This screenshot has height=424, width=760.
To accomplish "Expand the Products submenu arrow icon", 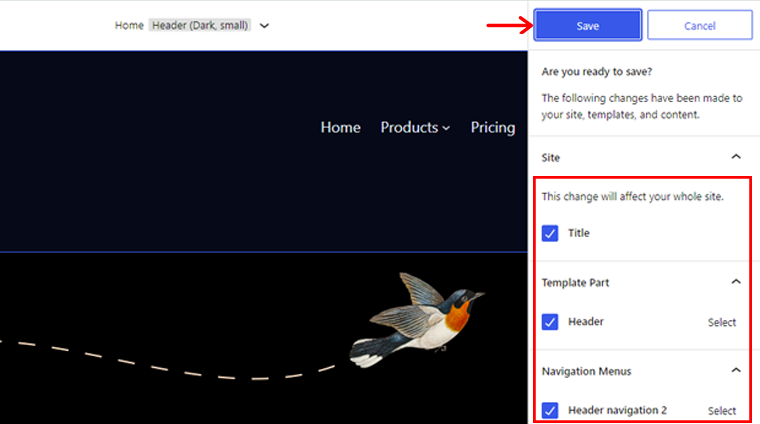I will pyautogui.click(x=446, y=128).
